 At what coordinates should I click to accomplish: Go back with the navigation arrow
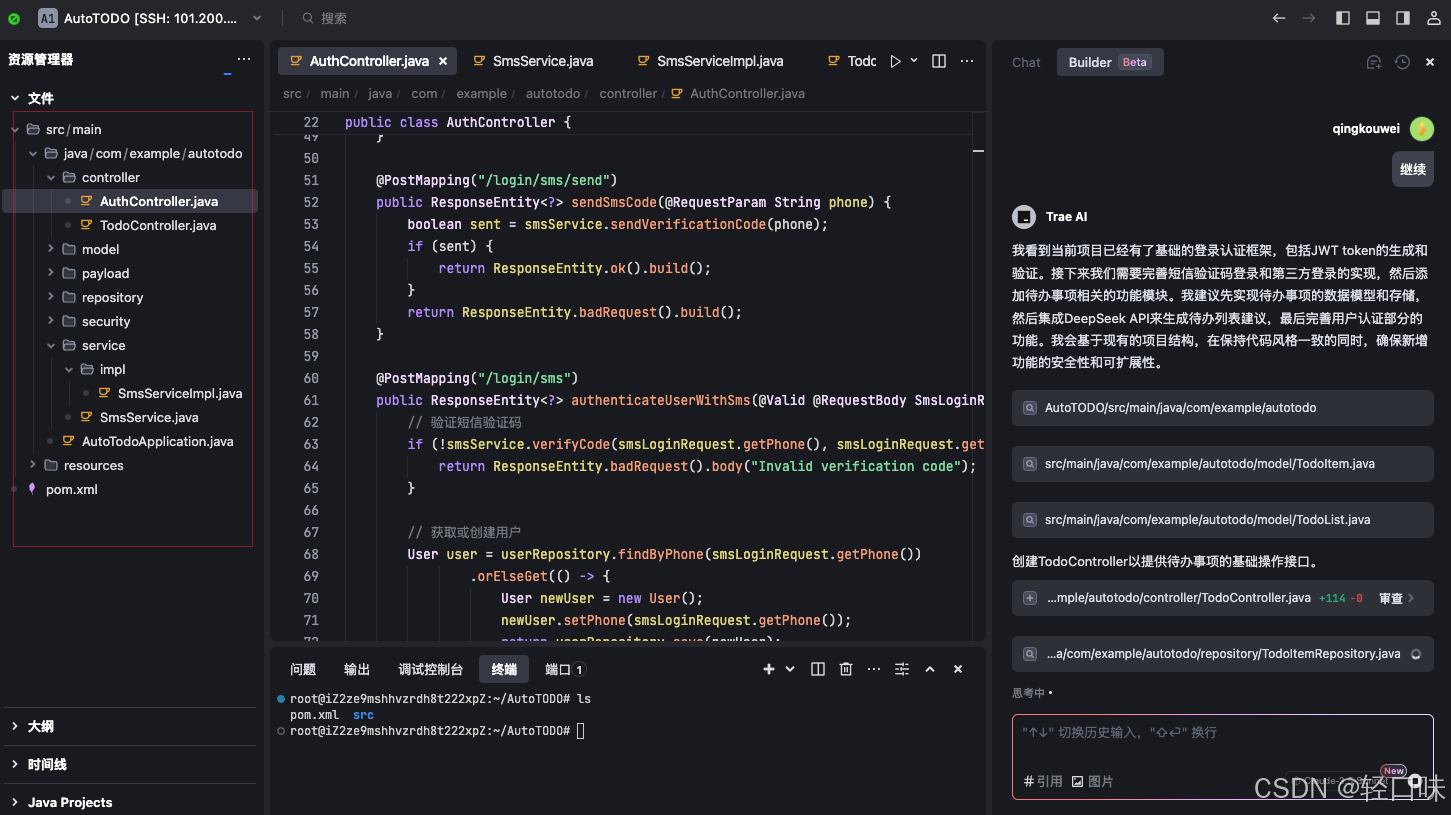pyautogui.click(x=1278, y=18)
